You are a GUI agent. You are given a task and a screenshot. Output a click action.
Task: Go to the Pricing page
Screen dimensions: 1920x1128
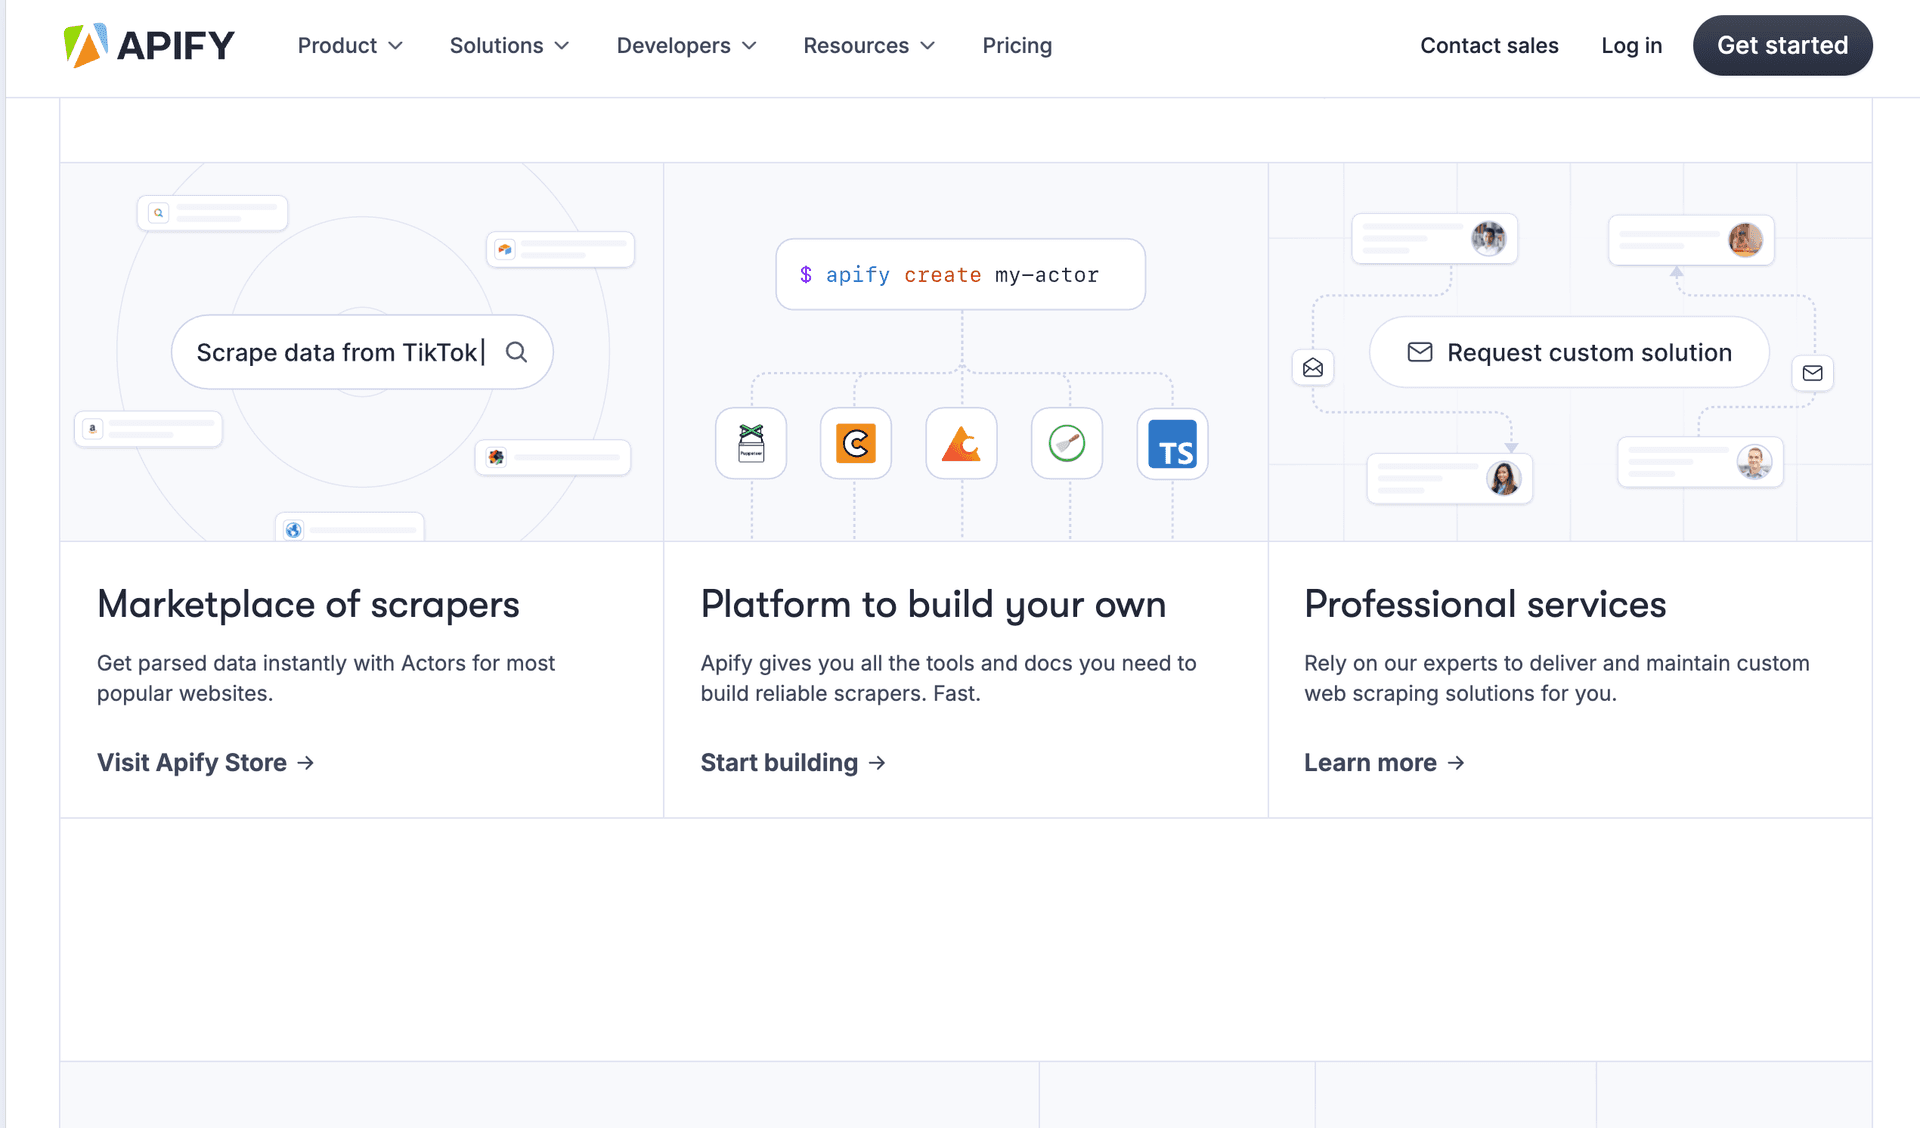pyautogui.click(x=1017, y=46)
